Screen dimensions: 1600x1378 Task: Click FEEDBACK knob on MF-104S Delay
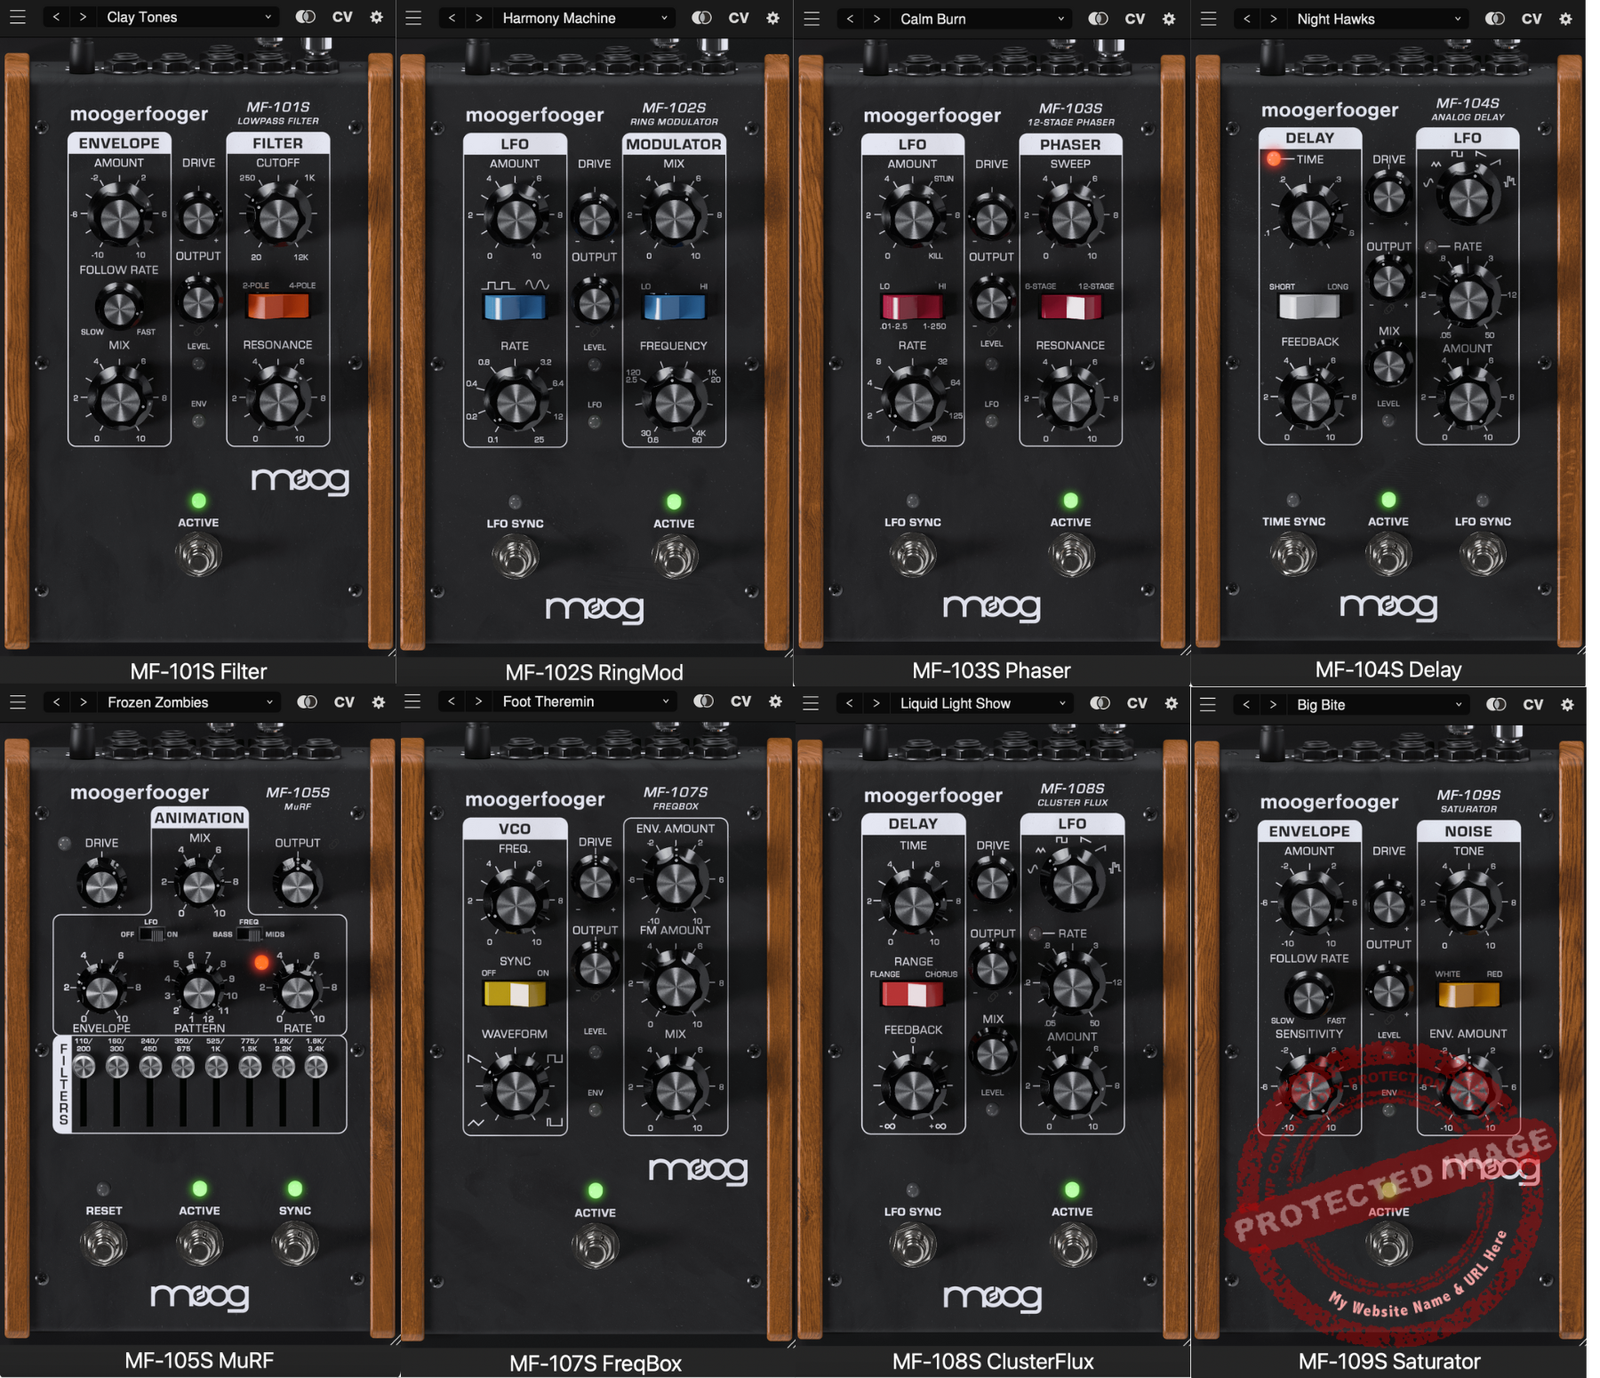click(x=1309, y=400)
